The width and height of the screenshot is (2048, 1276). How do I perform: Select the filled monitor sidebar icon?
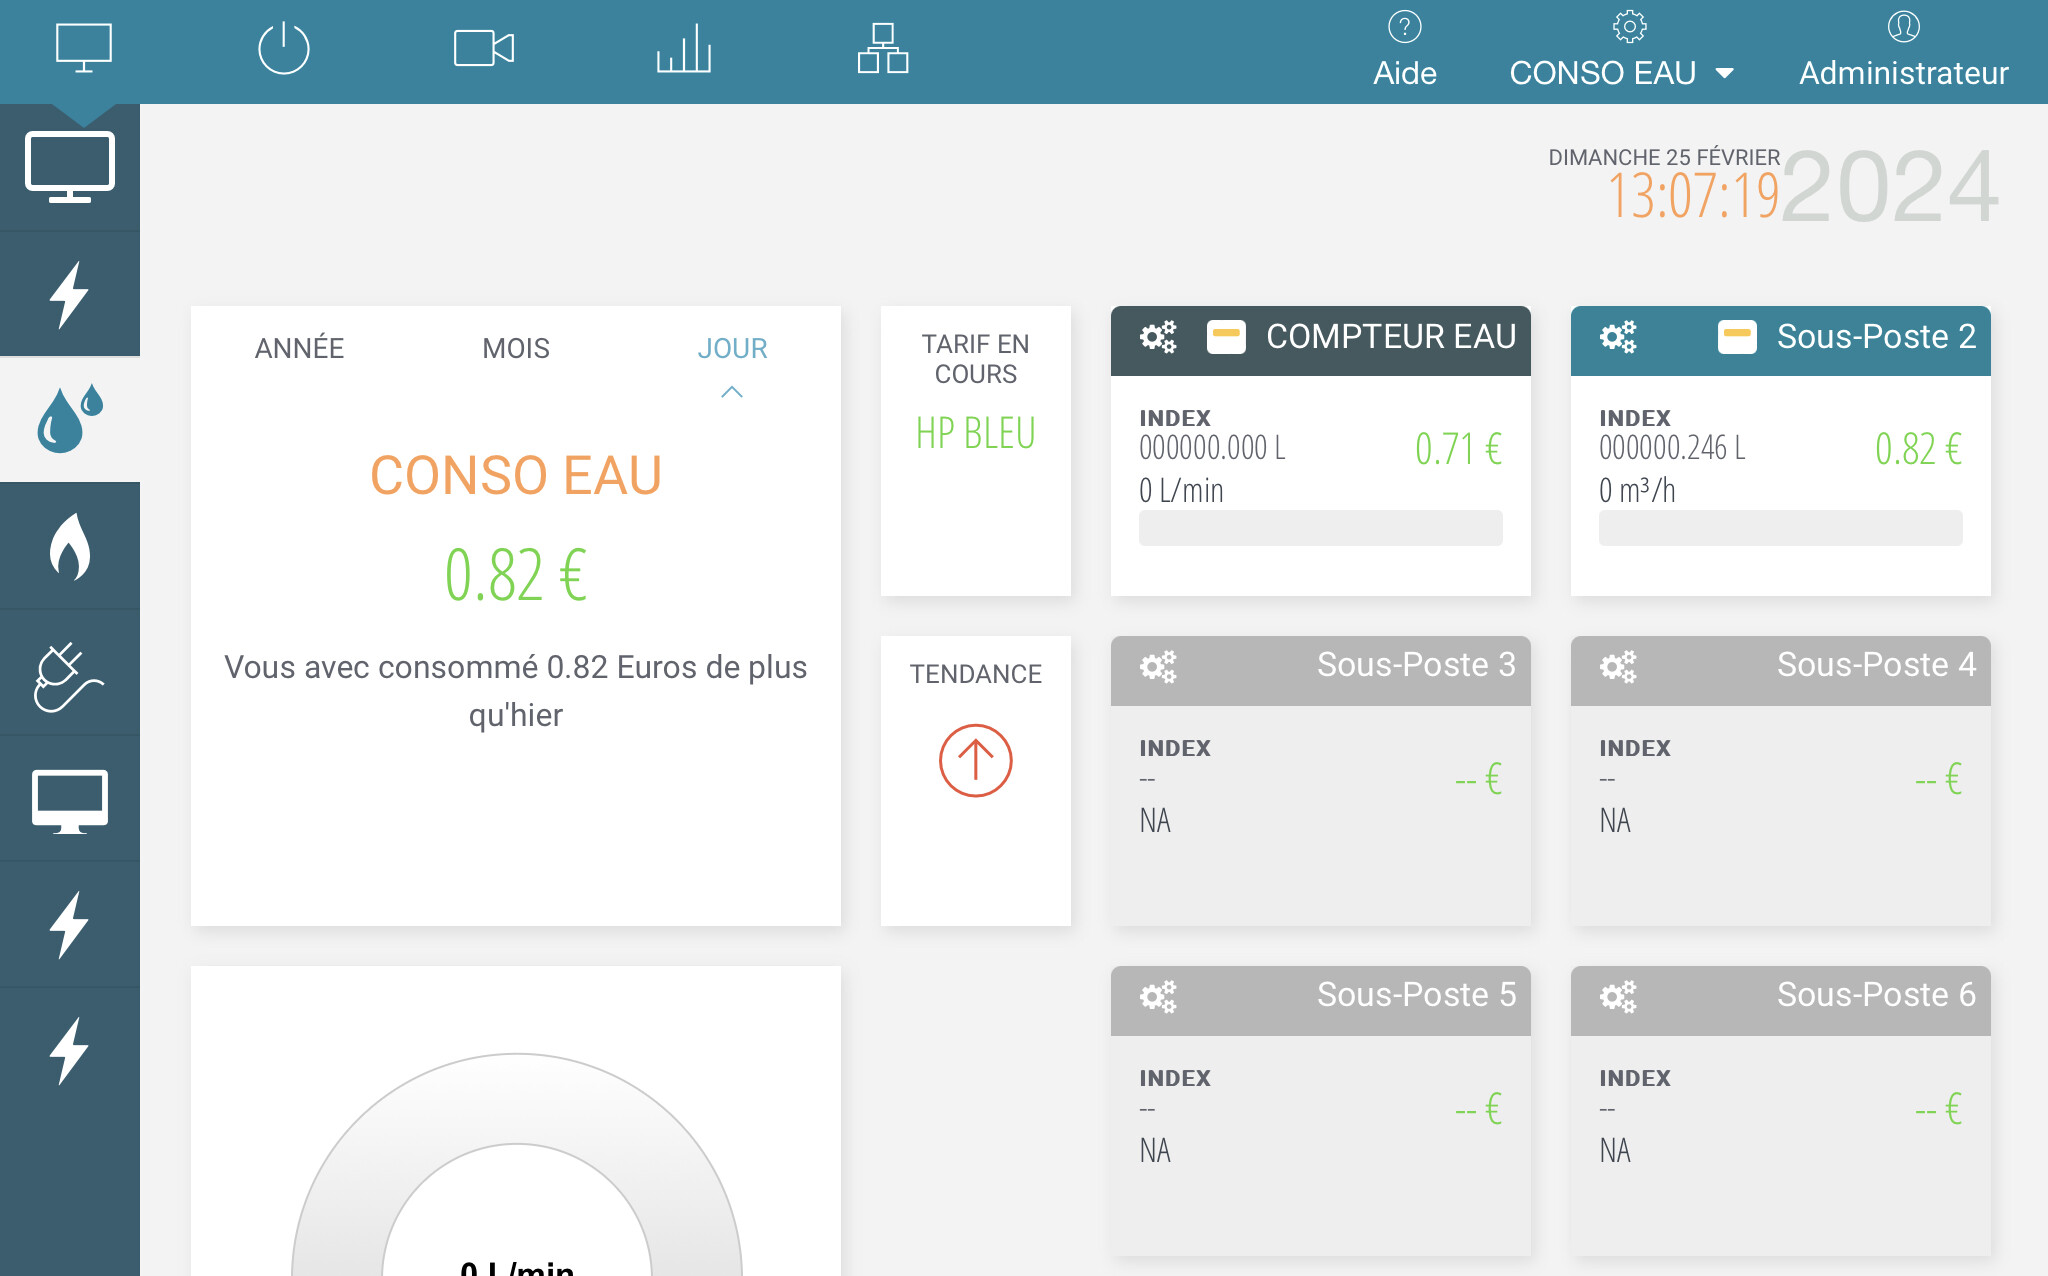pos(70,801)
